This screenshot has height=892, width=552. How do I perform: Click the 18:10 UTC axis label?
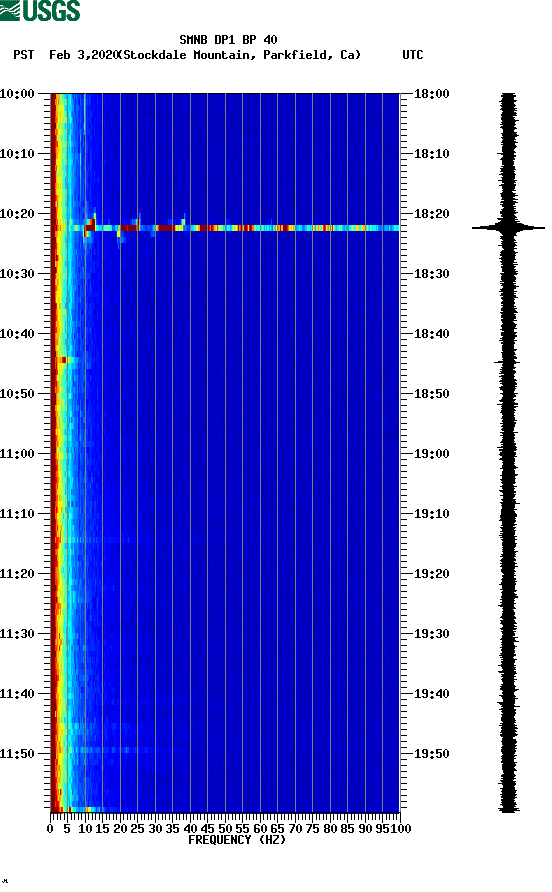tap(431, 154)
